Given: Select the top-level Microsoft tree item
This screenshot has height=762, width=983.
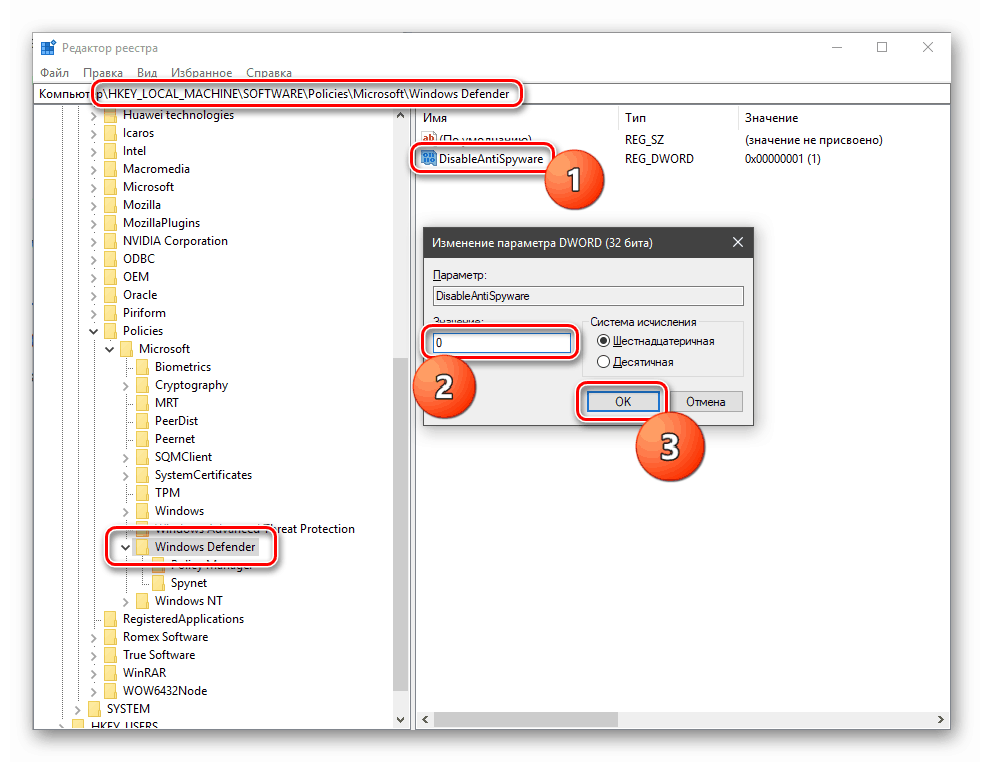Looking at the screenshot, I should pyautogui.click(x=148, y=187).
